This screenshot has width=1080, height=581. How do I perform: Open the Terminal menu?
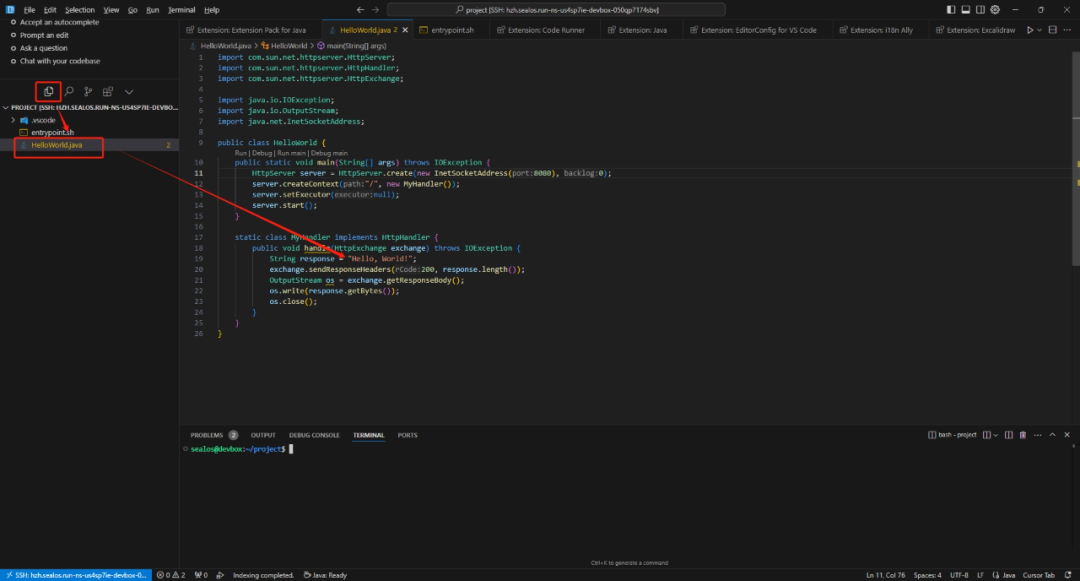pos(181,9)
